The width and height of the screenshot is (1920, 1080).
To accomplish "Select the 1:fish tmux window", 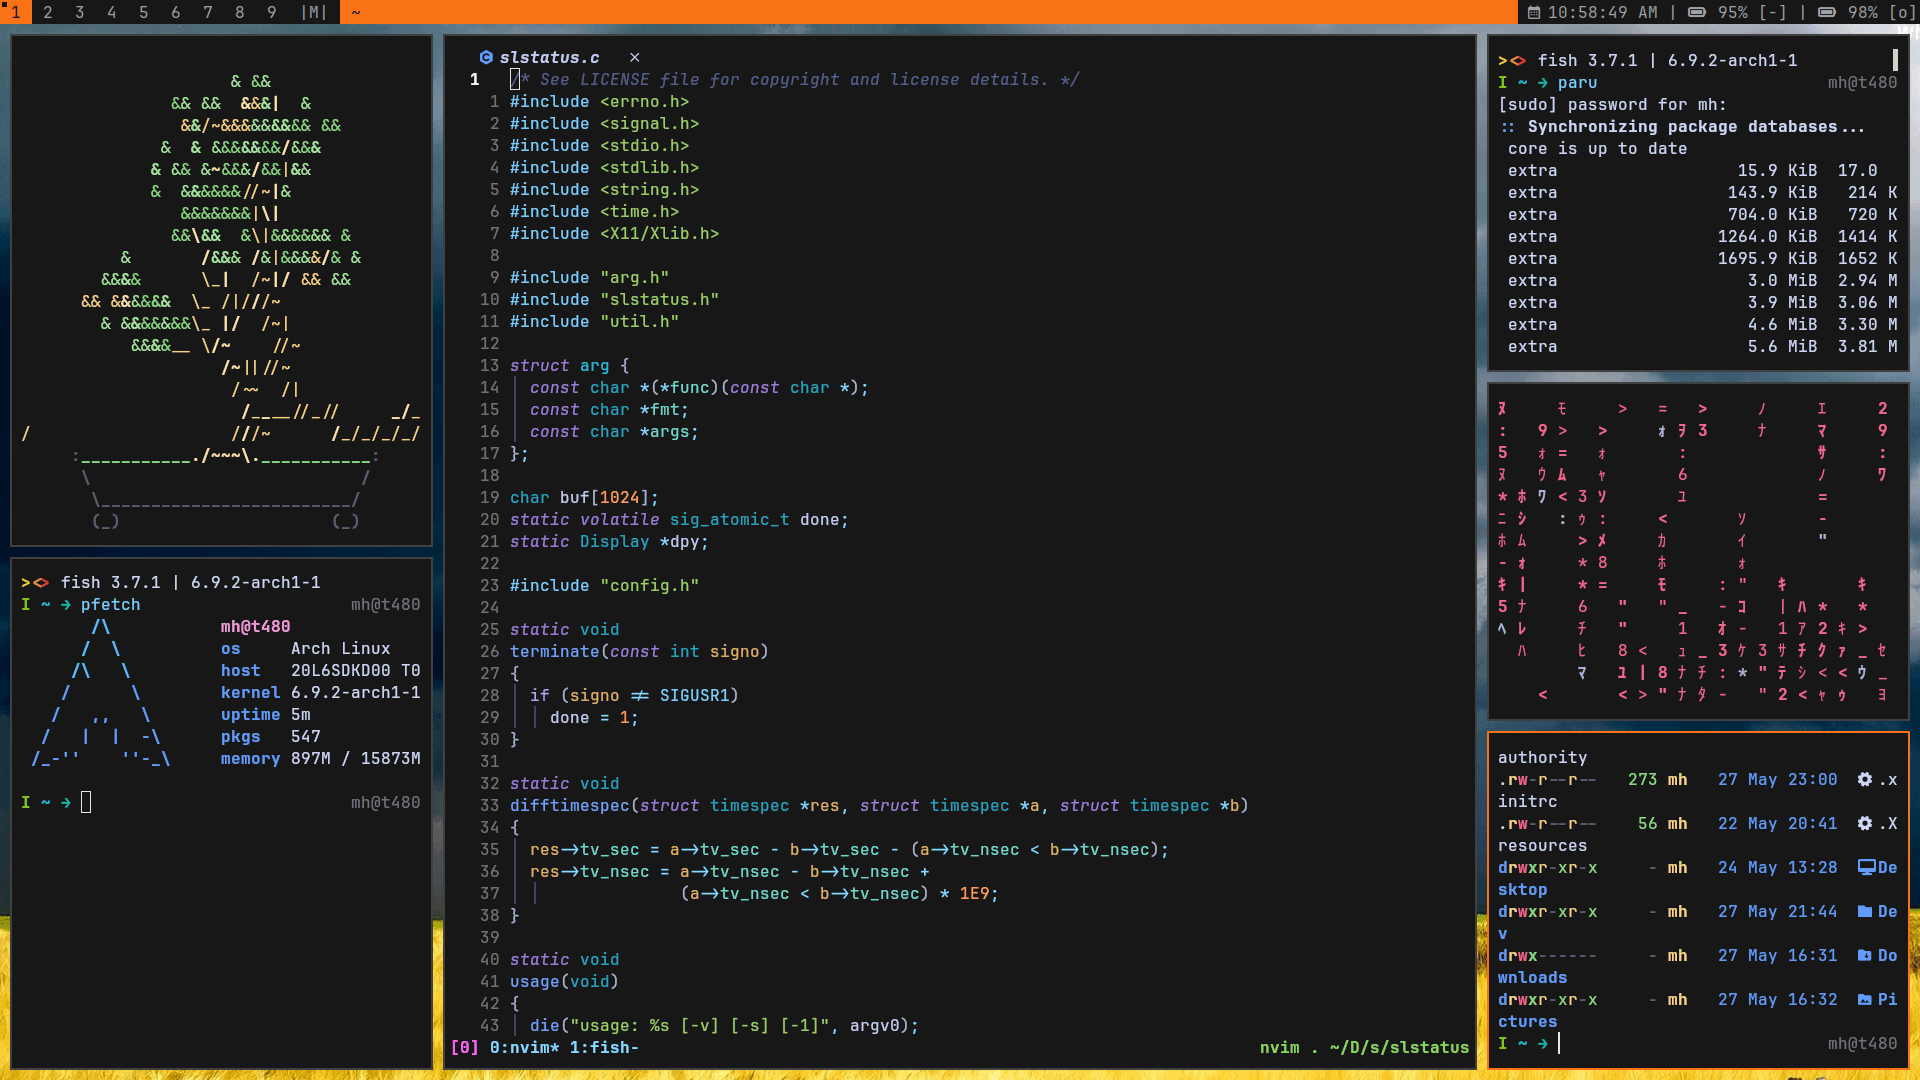I will [x=603, y=1047].
